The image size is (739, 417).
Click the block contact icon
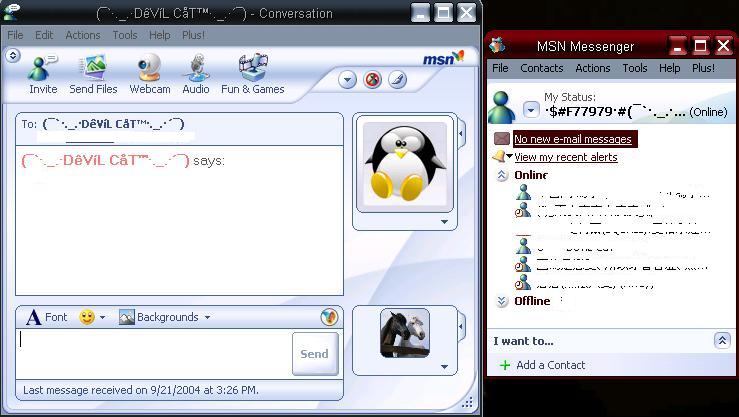(x=372, y=80)
